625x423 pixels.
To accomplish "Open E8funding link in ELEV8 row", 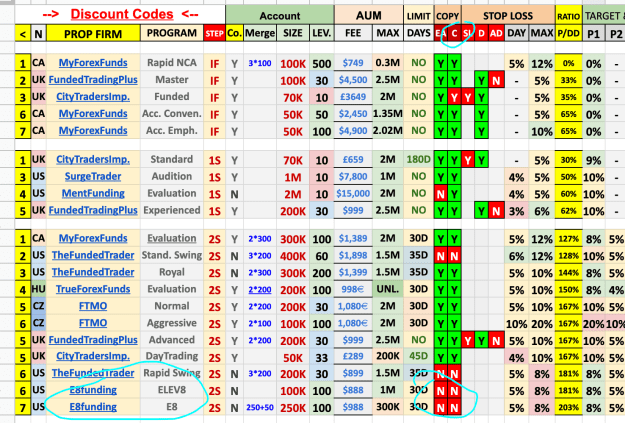I will (93, 390).
